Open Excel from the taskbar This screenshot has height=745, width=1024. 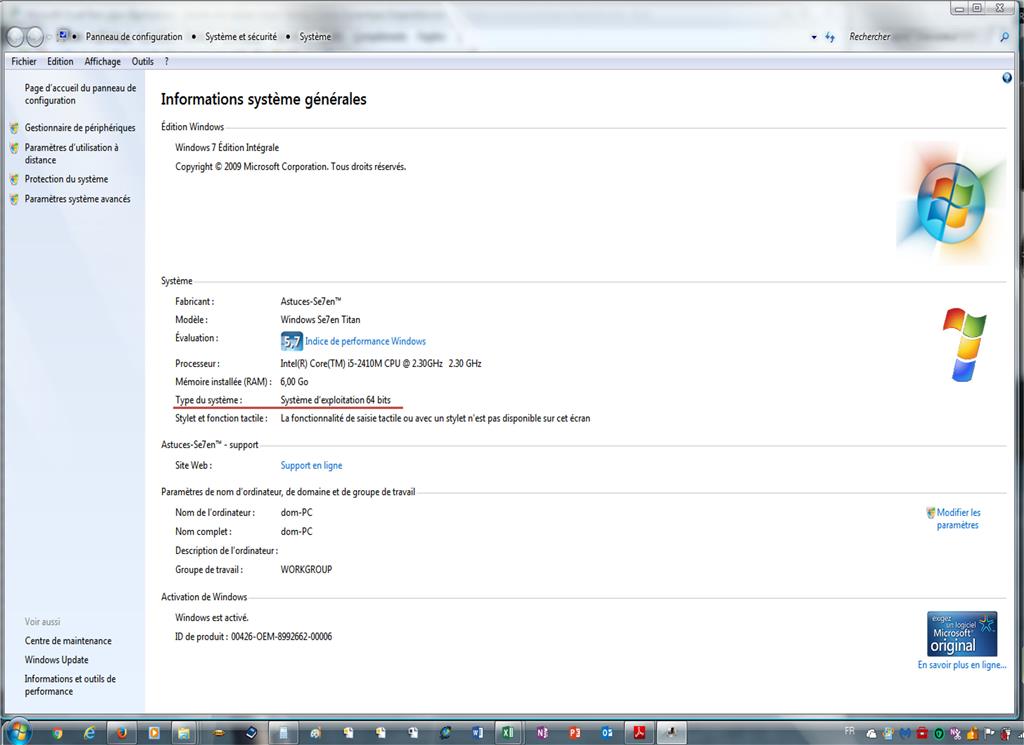507,733
